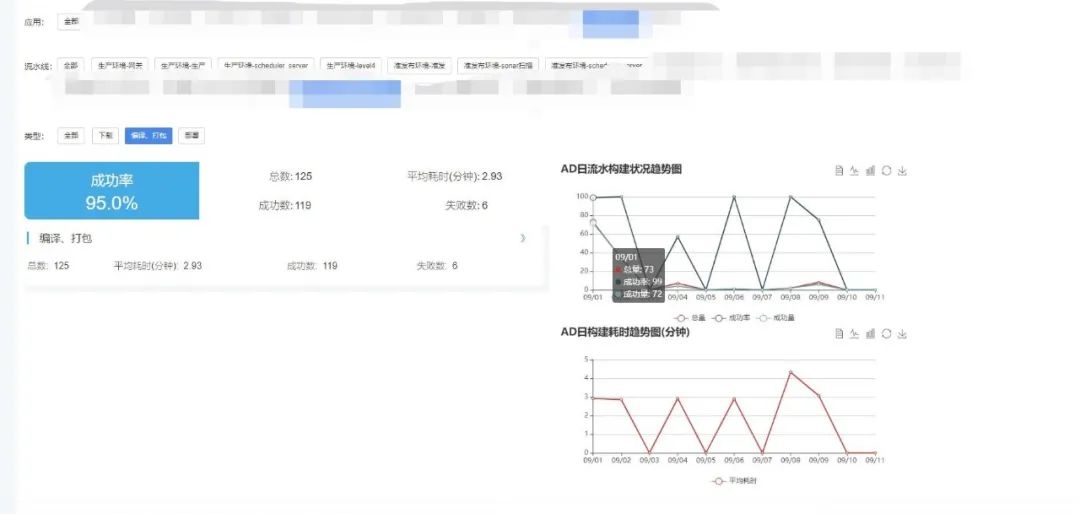Screen dimensions: 1080x514
Task: Restore the AD日构建耗时趋势图 chart
Action: point(886,333)
